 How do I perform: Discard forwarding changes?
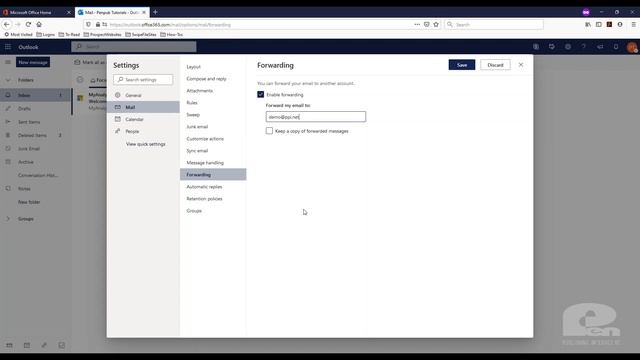[x=495, y=65]
